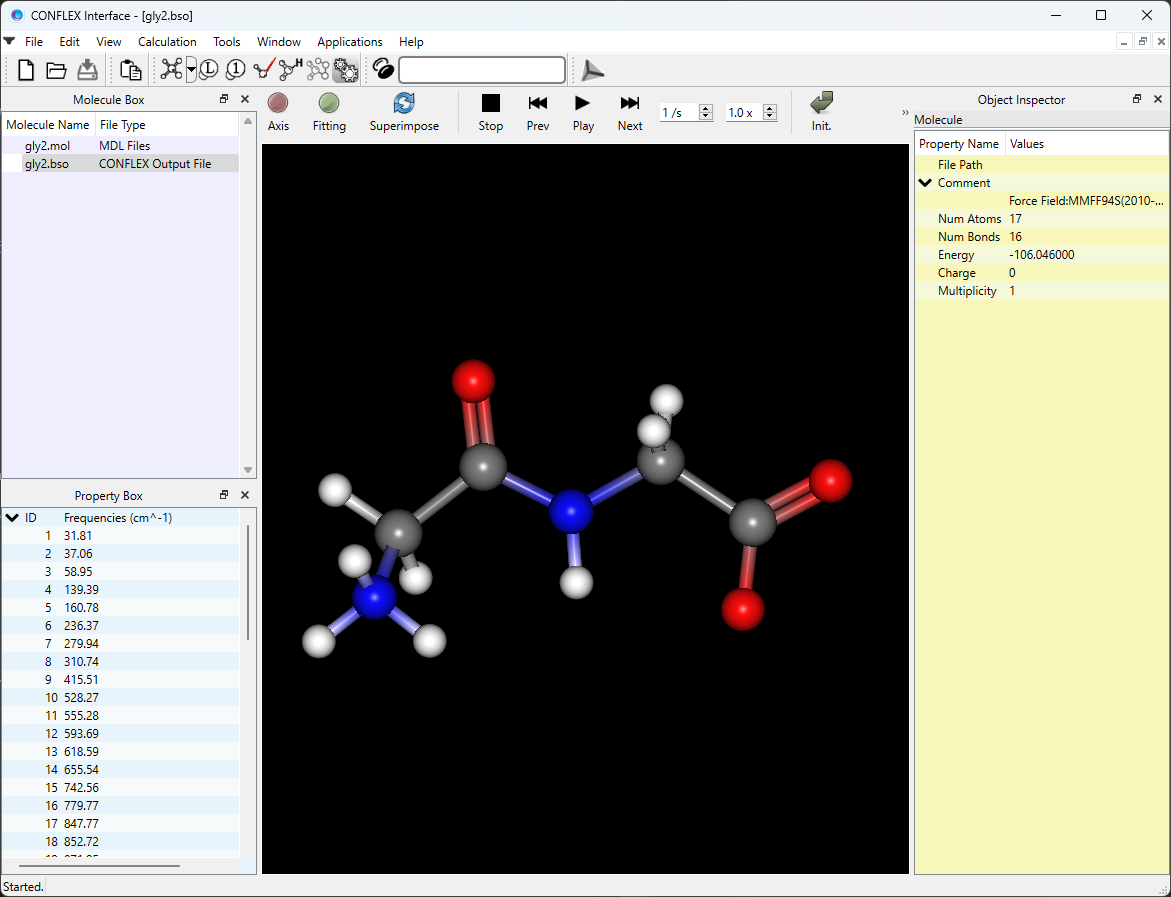Screen dimensions: 1171x897
Task: Click the Copy toolbar icon
Action: point(130,70)
